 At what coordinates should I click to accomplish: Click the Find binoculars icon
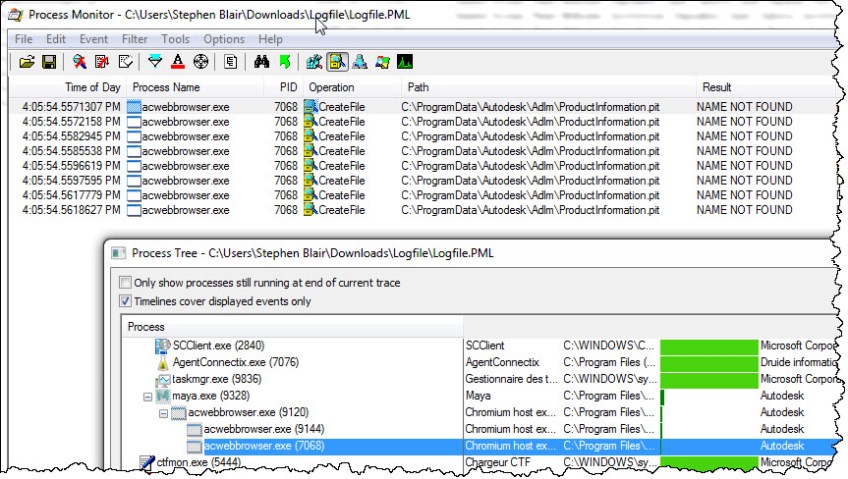261,62
